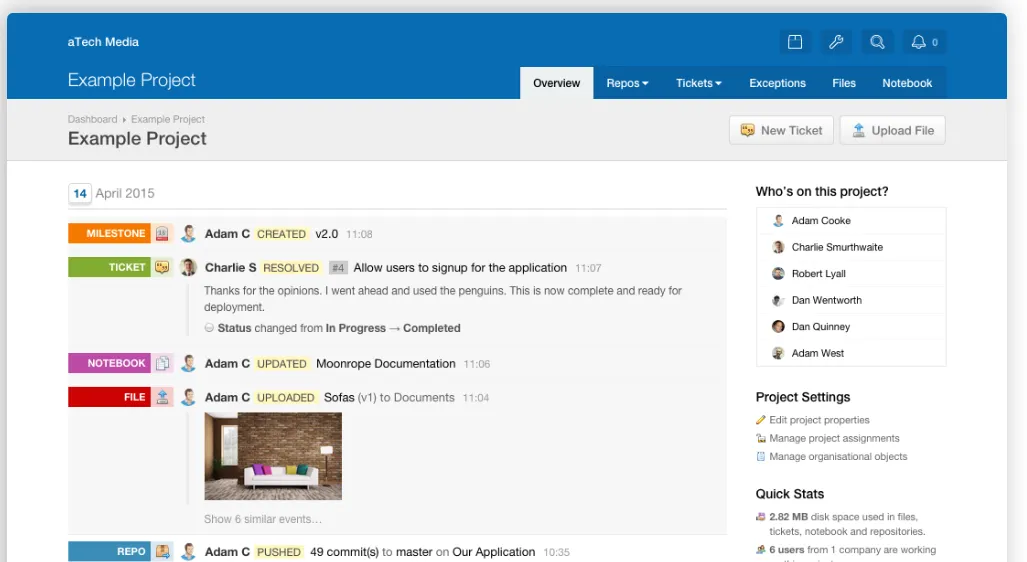Viewport: 1027px width, 562px height.
Task: Click the disk space icon in Quick Stats
Action: click(760, 517)
